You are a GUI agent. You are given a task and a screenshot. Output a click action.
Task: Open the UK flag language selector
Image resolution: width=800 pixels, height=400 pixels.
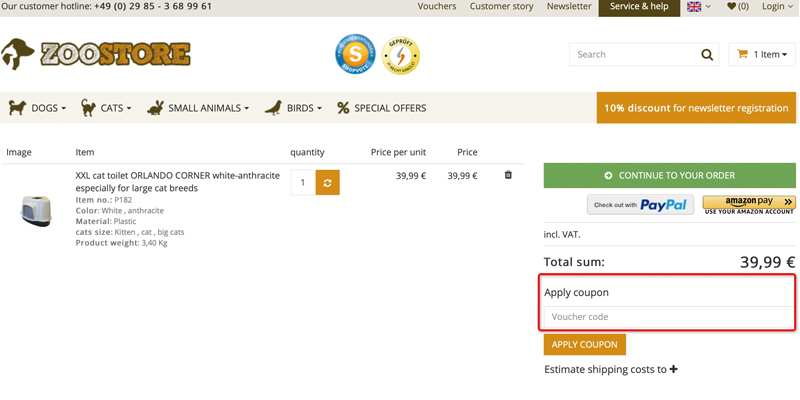[699, 7]
